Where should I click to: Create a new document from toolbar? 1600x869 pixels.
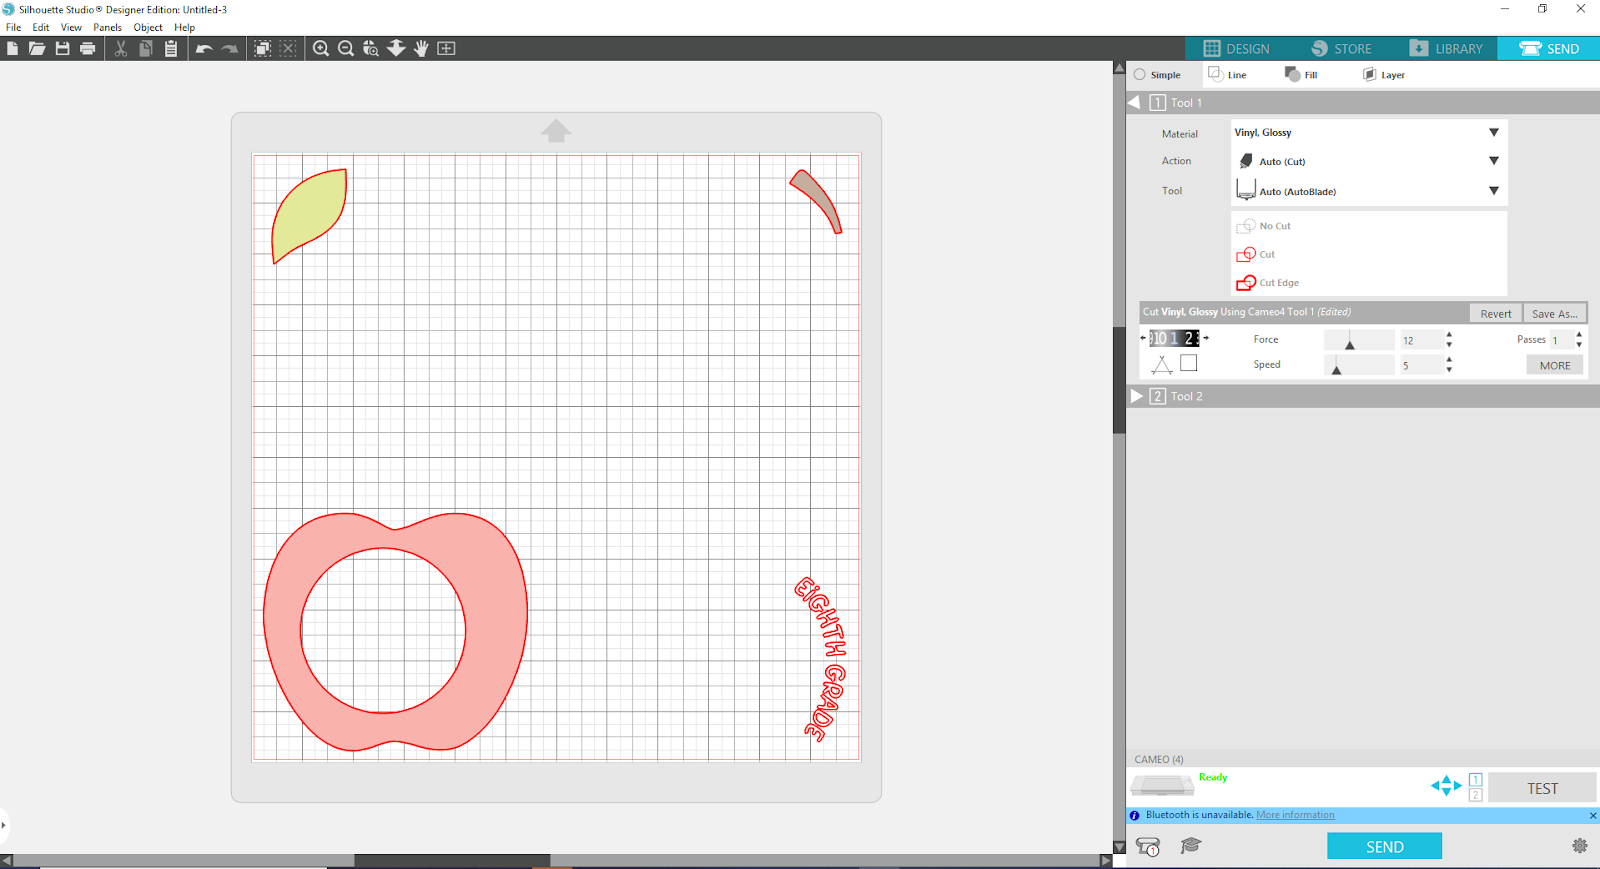(x=12, y=48)
